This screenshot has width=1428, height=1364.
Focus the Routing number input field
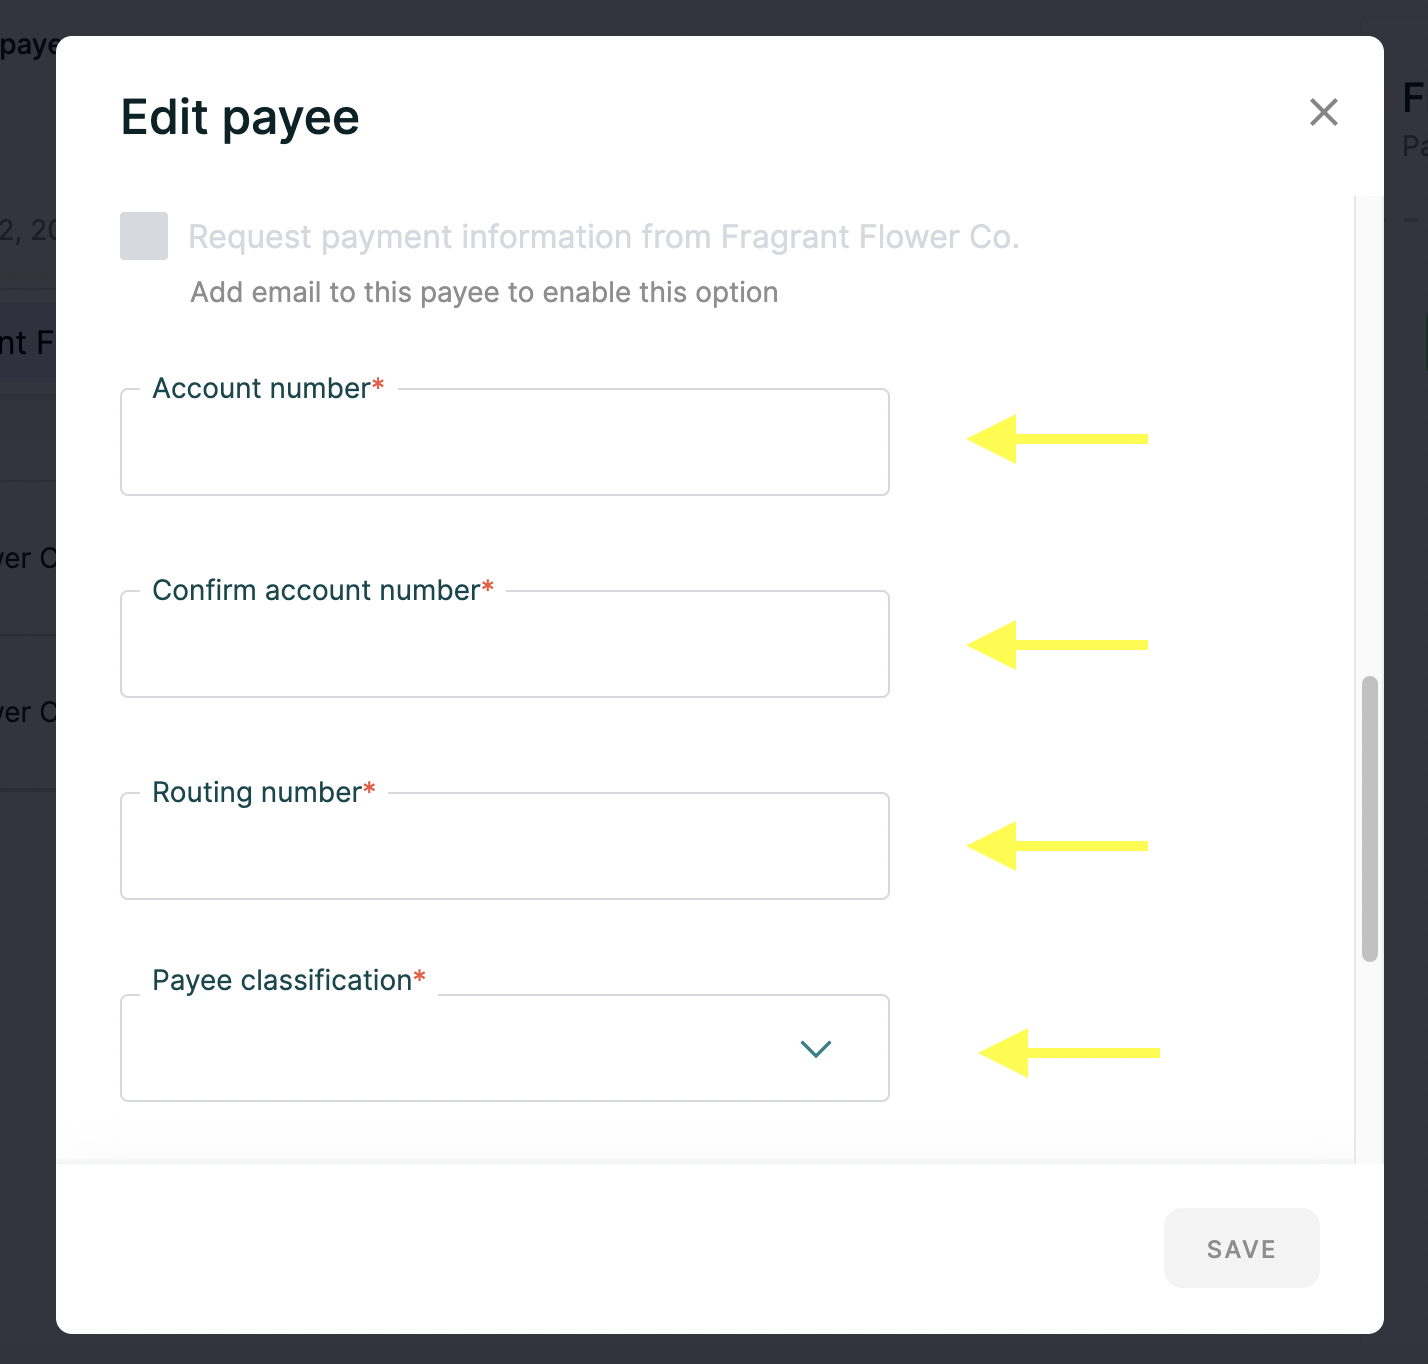[x=505, y=846]
